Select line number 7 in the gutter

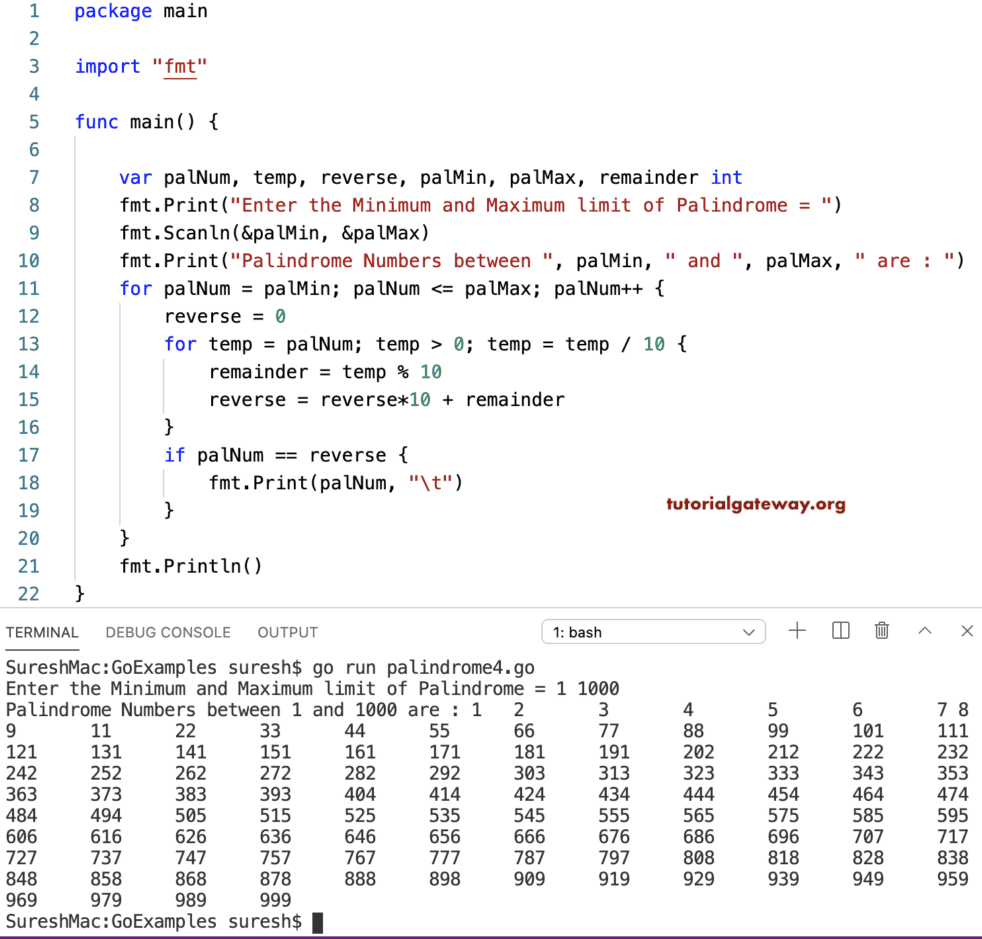33,177
